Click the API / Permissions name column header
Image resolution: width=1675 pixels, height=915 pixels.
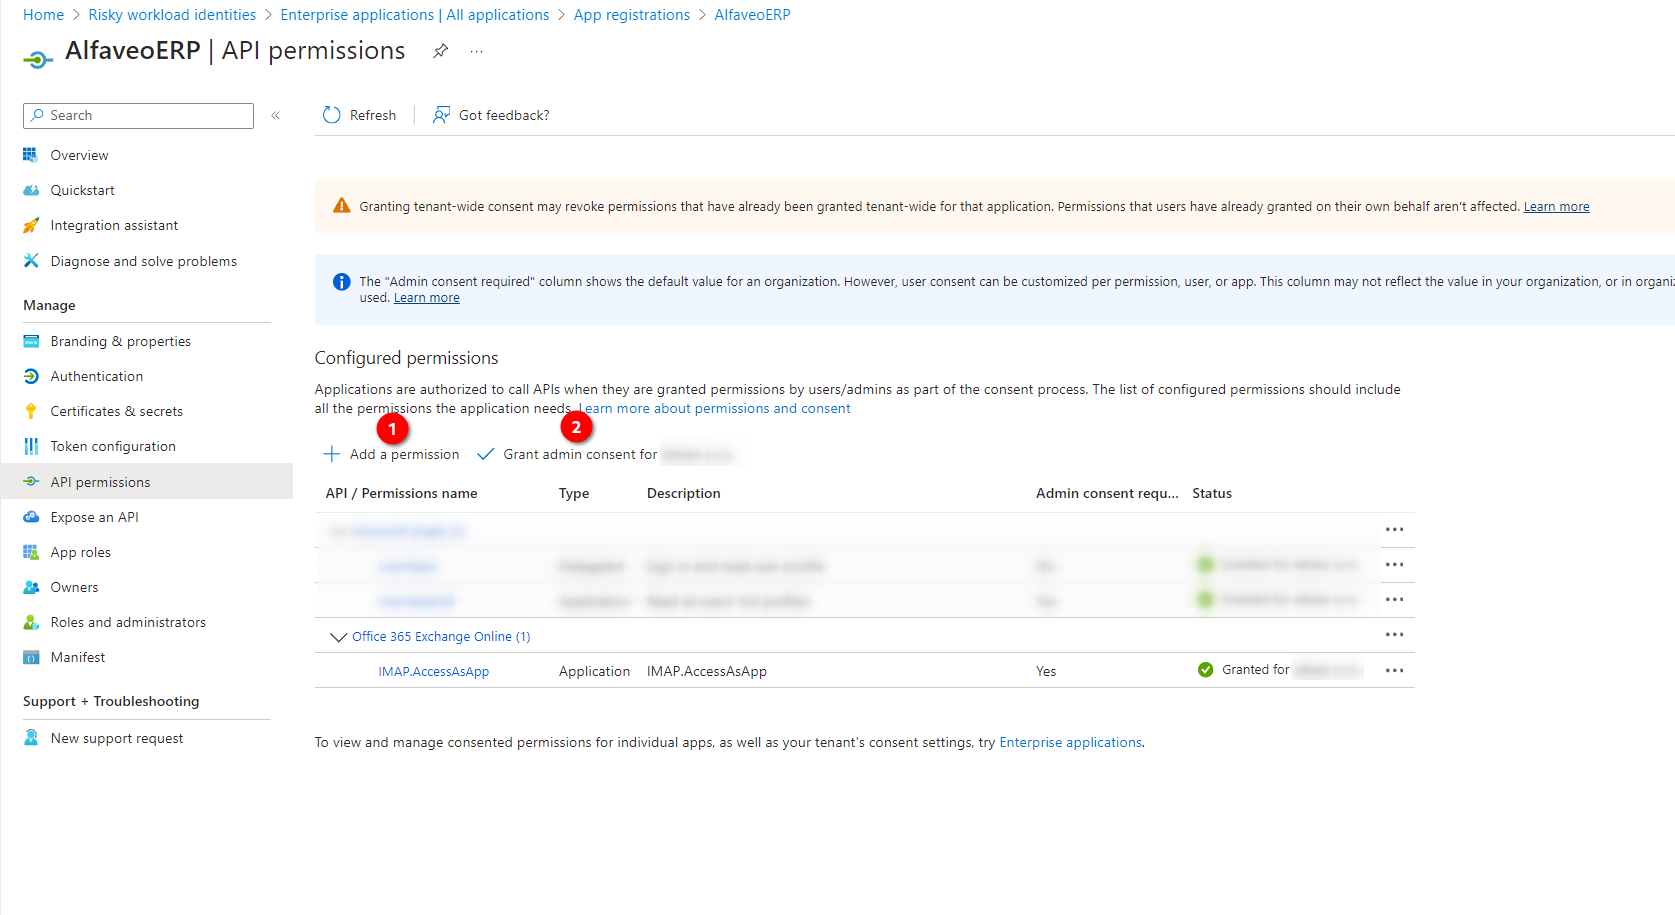click(x=401, y=494)
